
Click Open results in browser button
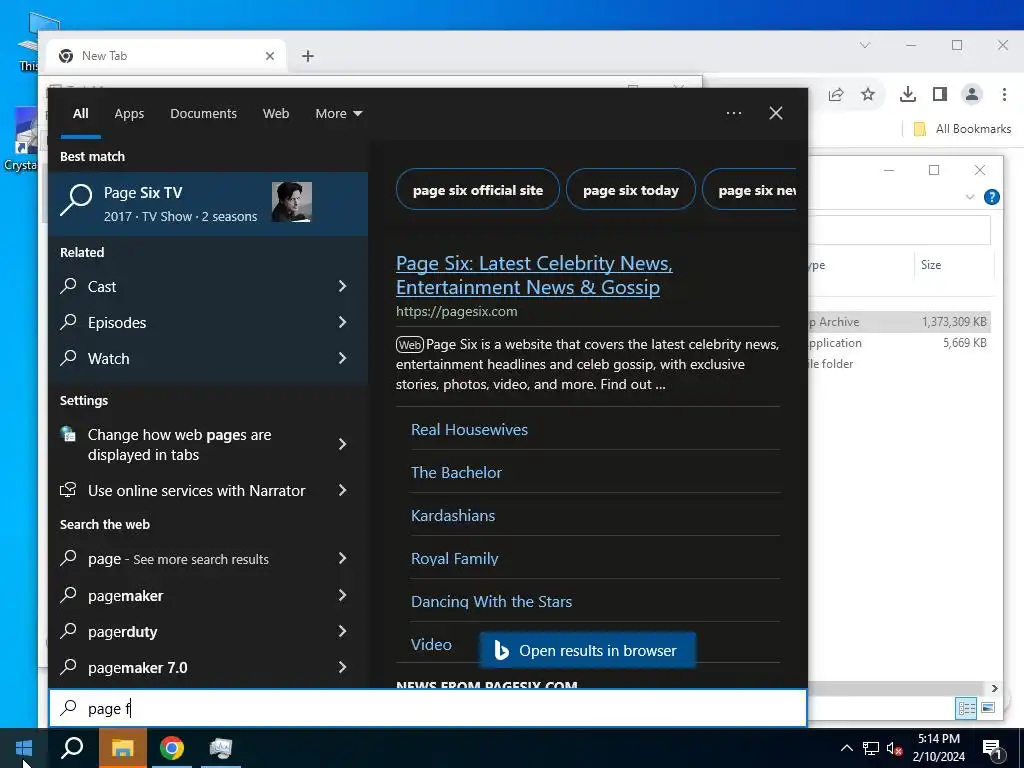(587, 650)
